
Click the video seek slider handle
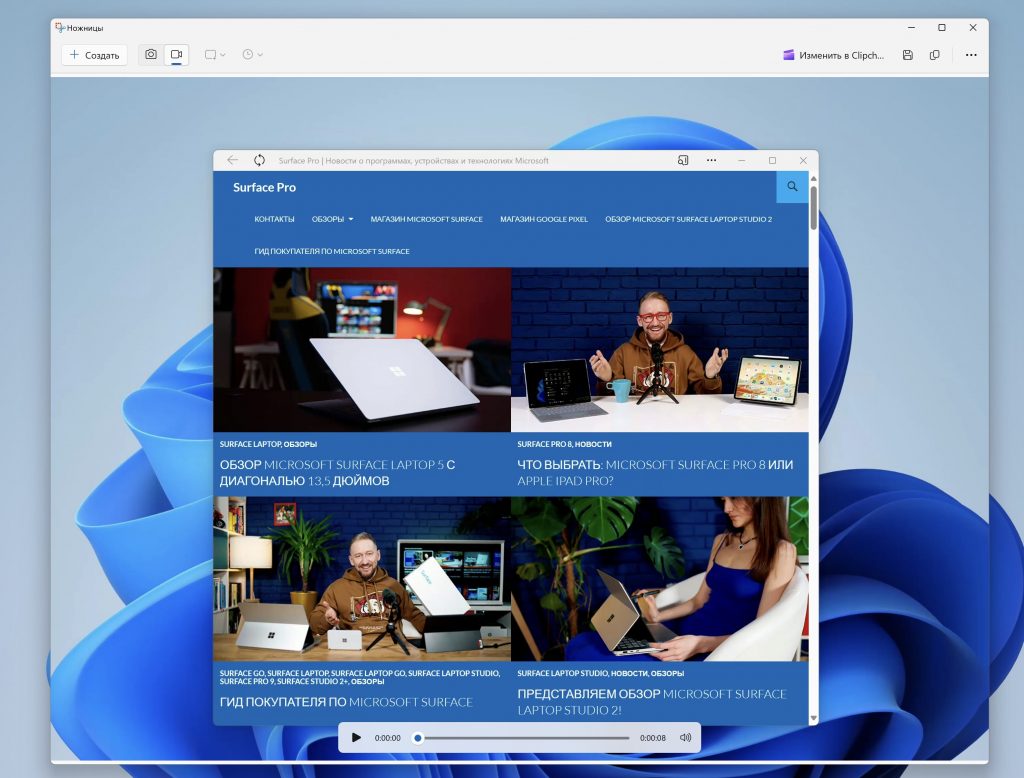pyautogui.click(x=418, y=738)
